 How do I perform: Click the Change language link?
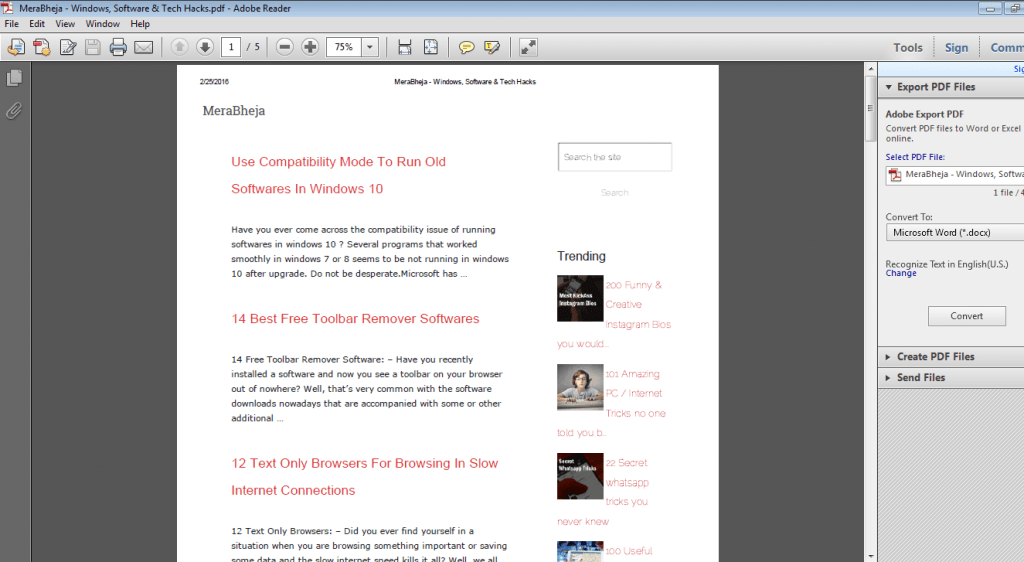(900, 273)
